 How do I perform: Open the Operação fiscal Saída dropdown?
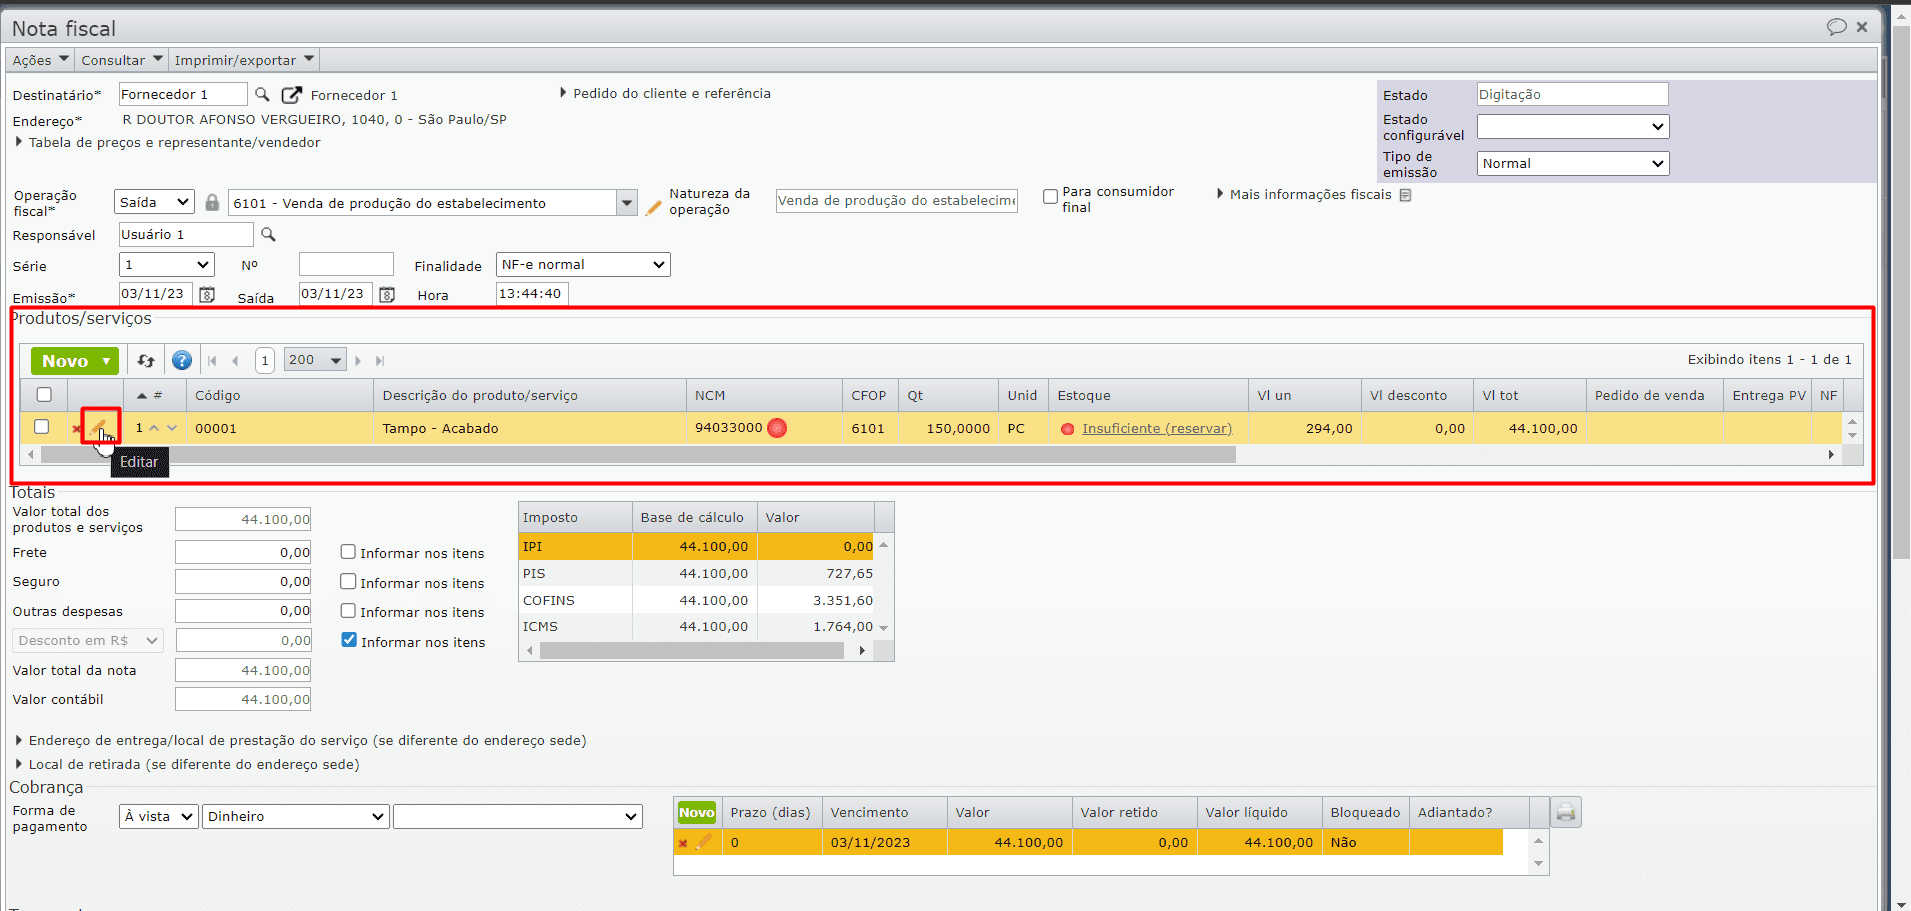154,202
